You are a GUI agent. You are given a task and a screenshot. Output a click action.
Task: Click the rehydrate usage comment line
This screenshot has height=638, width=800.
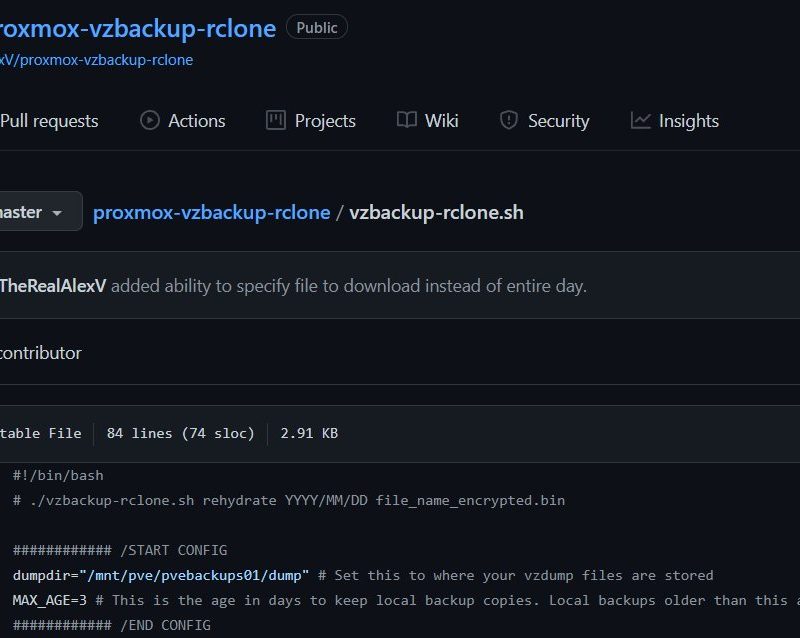pyautogui.click(x=289, y=501)
